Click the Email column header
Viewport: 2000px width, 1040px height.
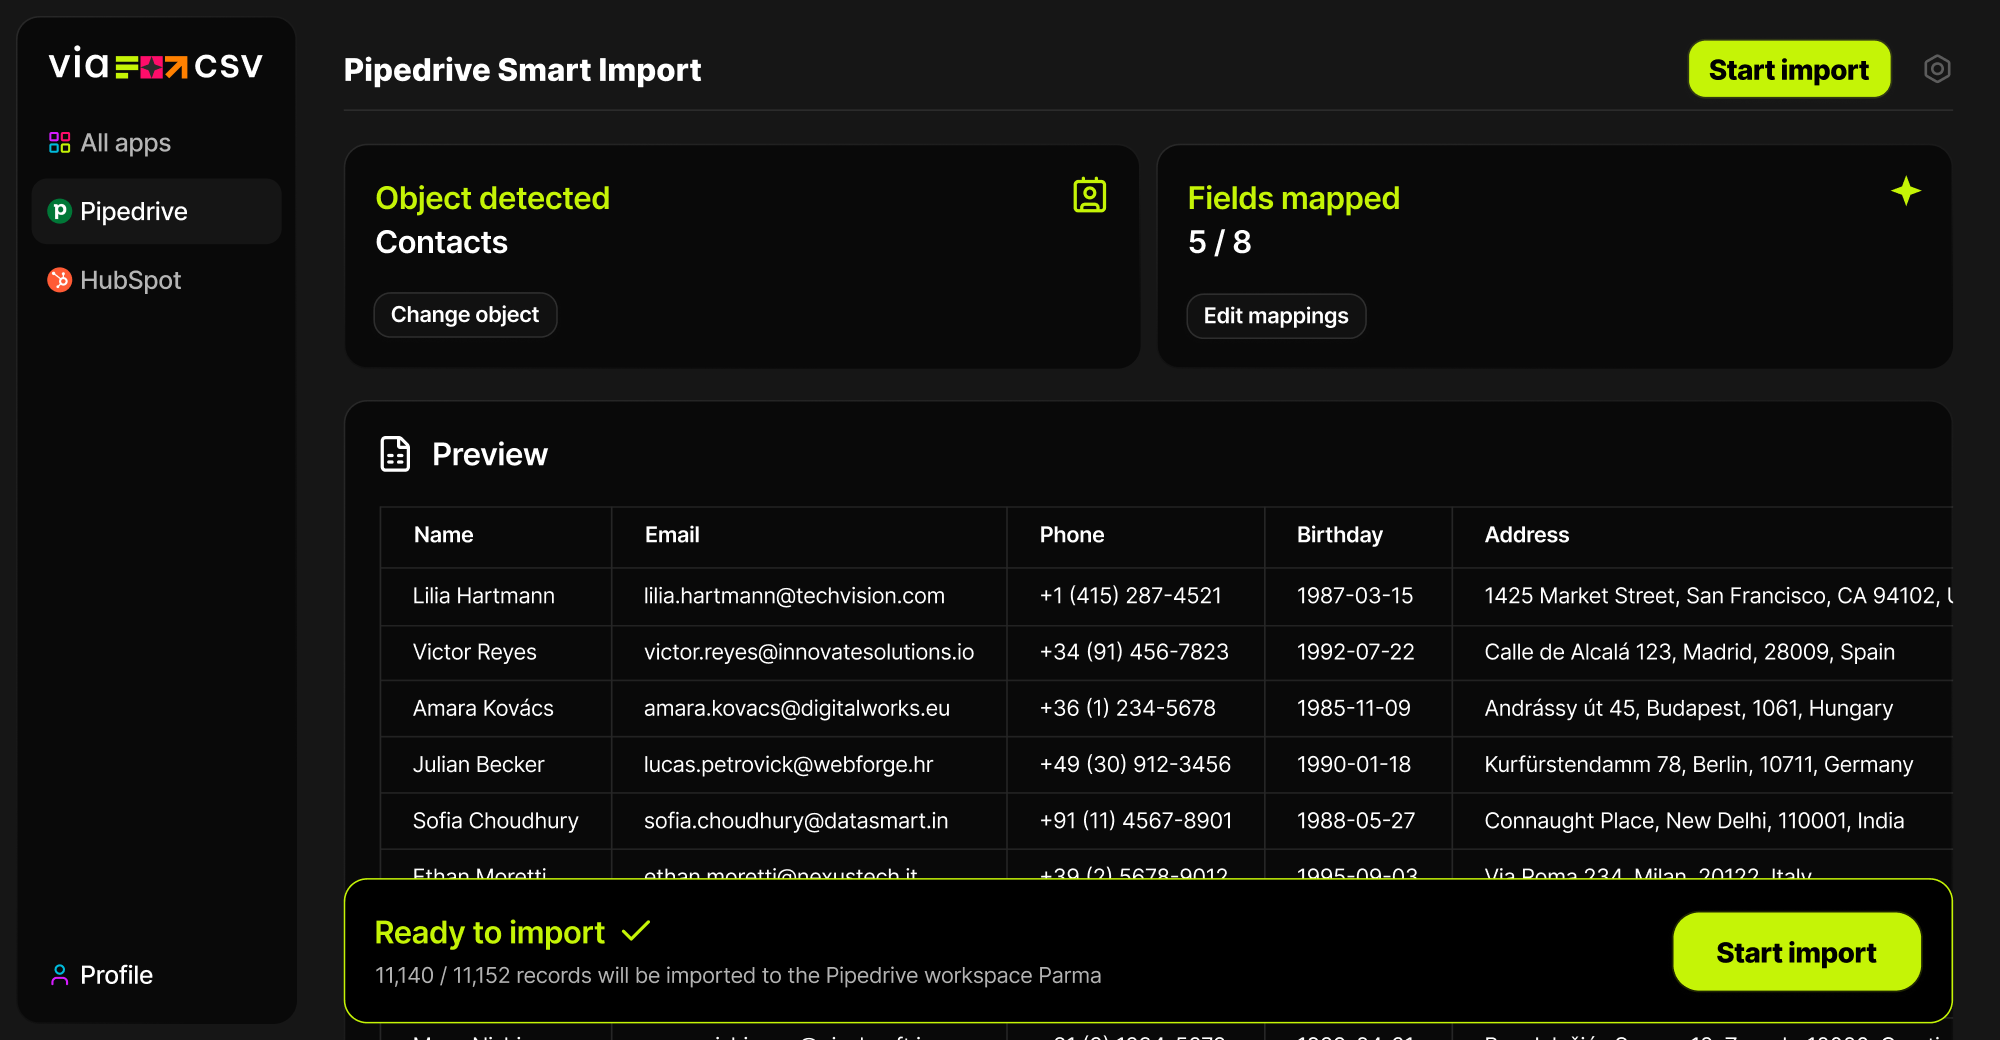click(x=809, y=535)
